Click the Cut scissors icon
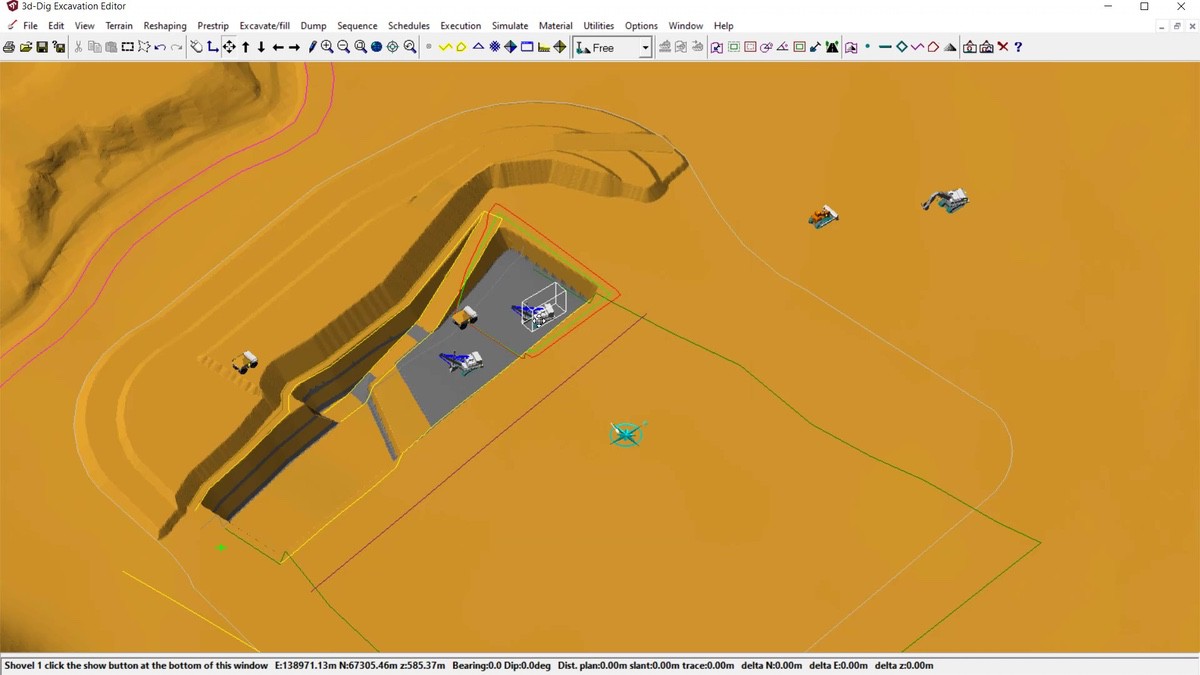Viewport: 1200px width, 675px height. 78,47
